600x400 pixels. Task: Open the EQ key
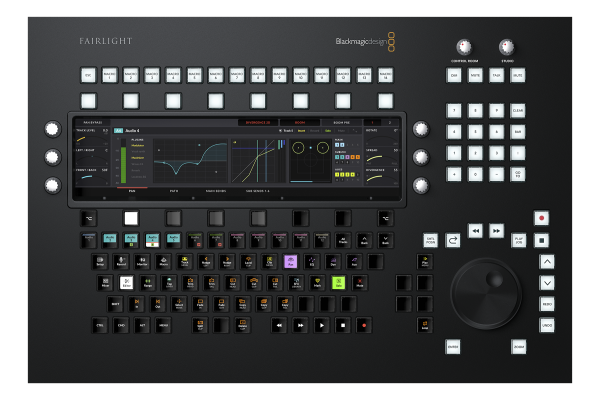[x=312, y=261]
